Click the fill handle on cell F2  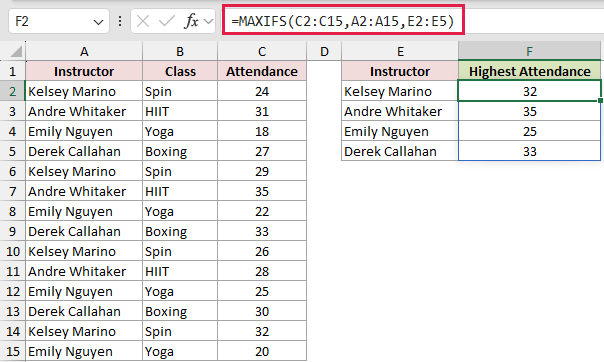point(600,101)
